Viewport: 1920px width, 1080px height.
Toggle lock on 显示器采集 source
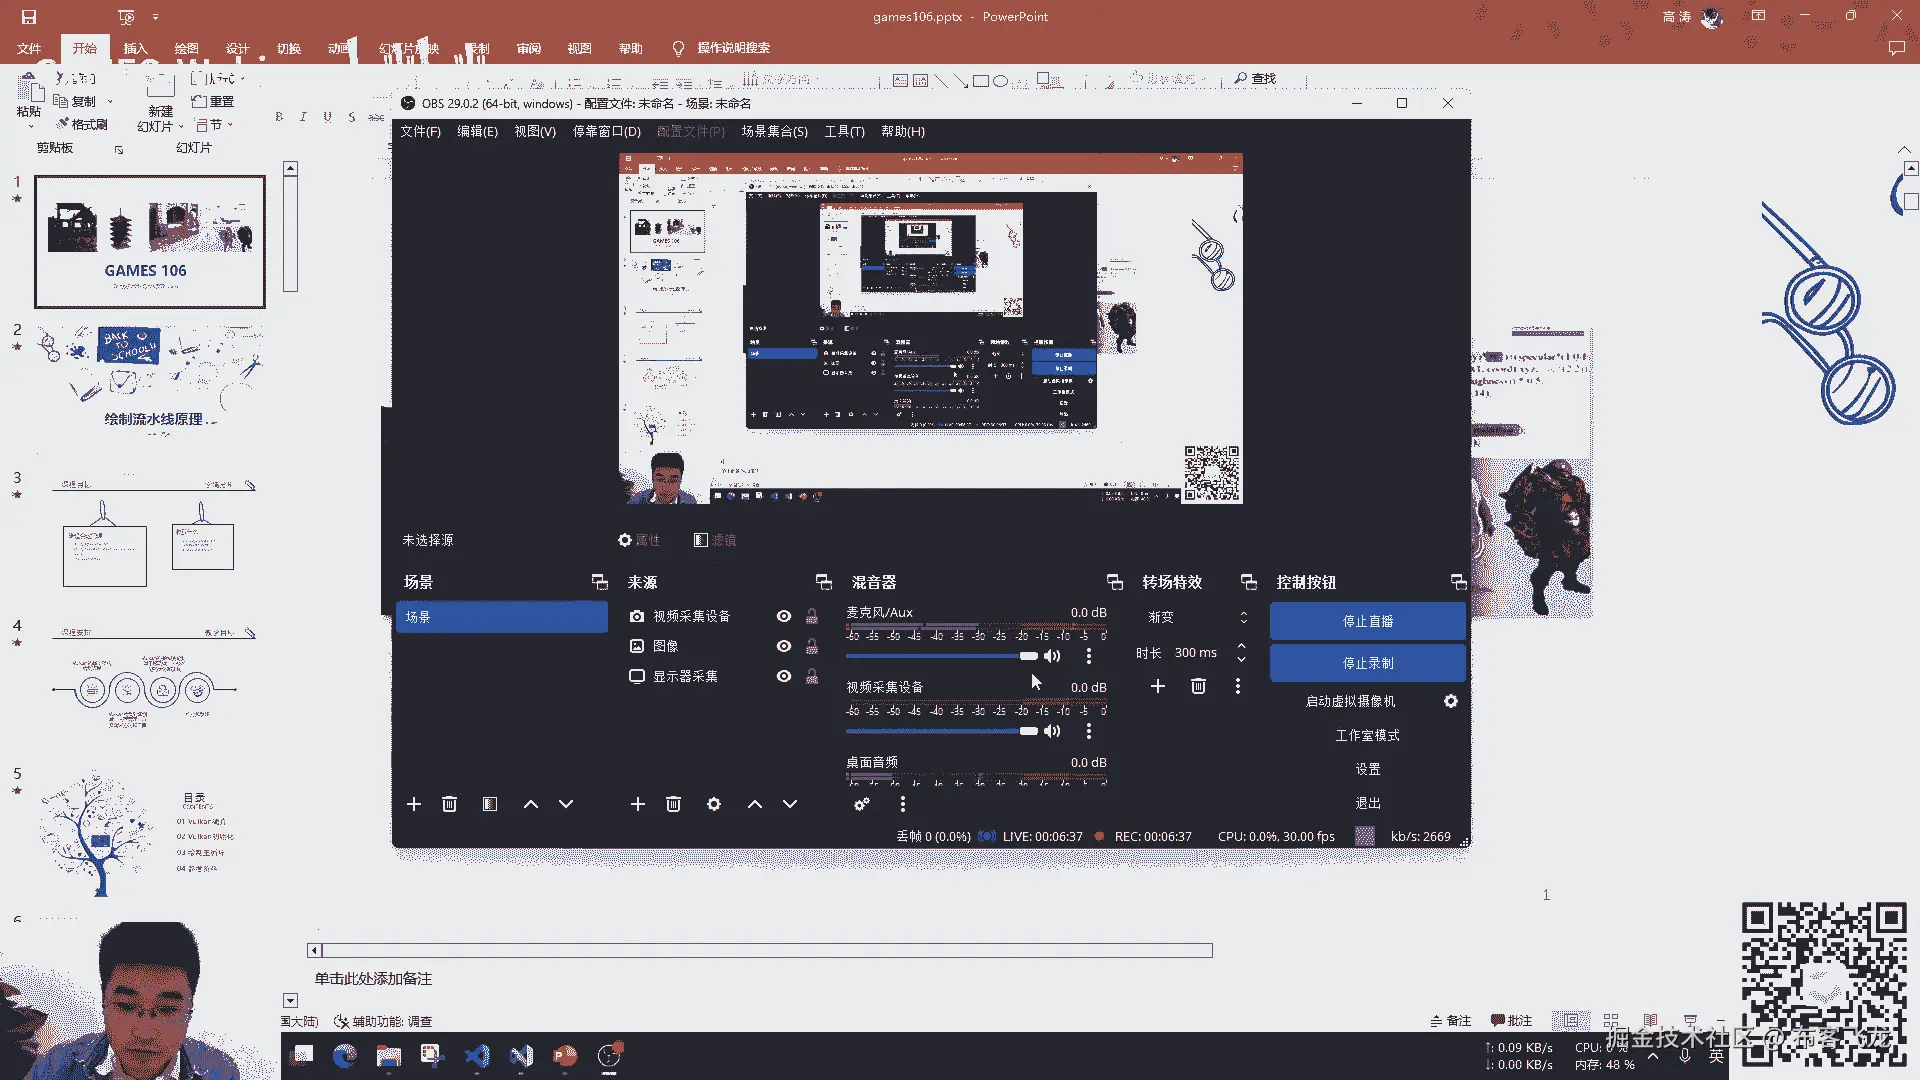[812, 676]
